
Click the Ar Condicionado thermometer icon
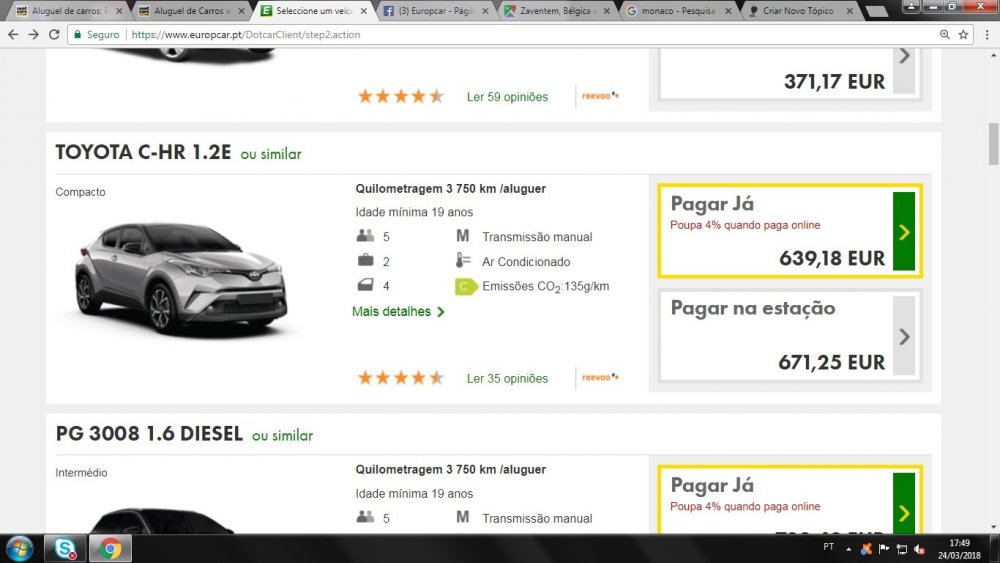[x=463, y=260]
